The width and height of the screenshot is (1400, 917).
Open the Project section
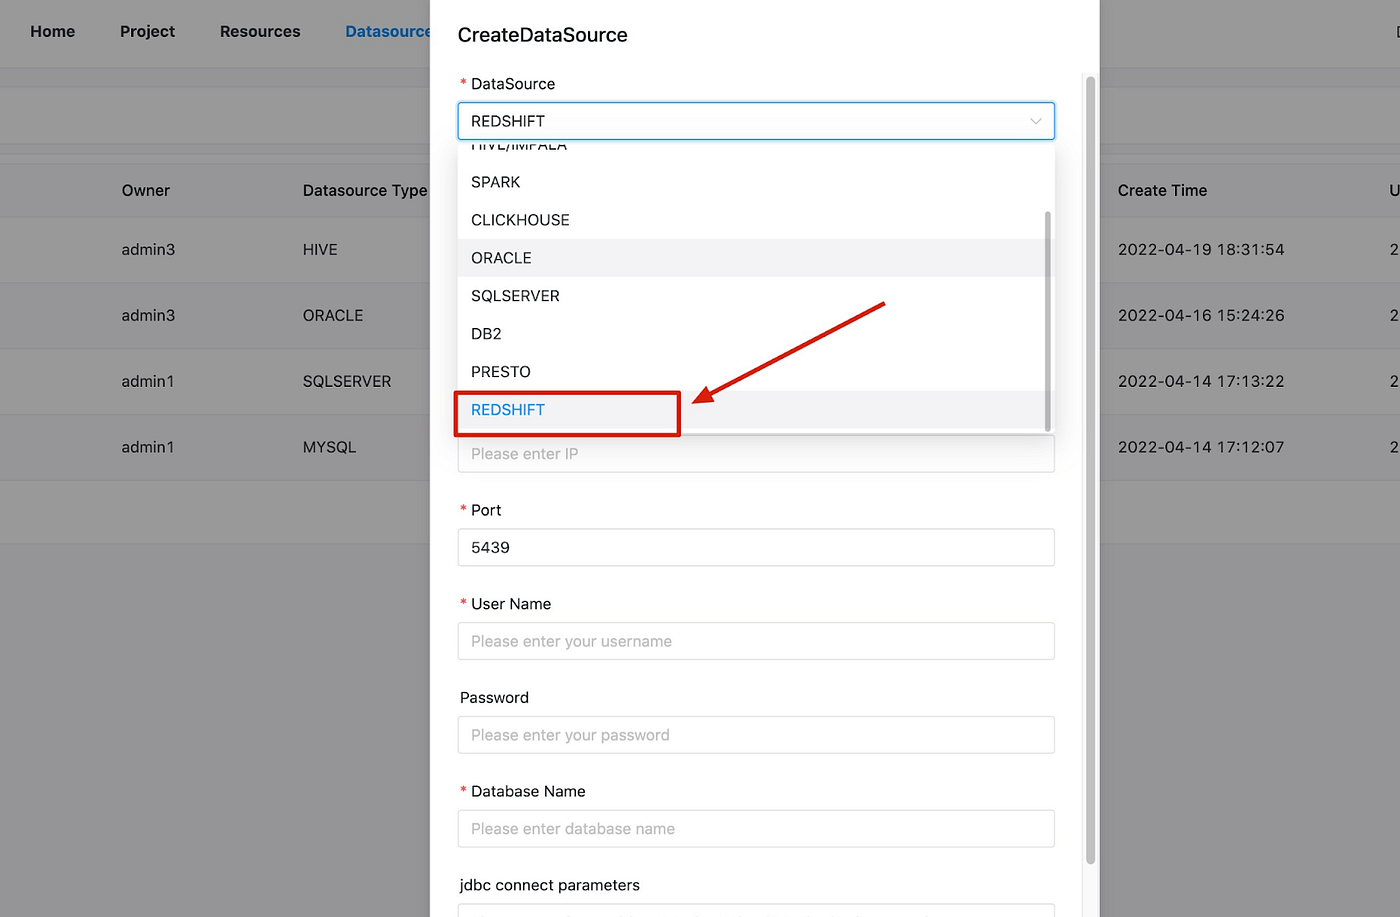click(x=146, y=31)
